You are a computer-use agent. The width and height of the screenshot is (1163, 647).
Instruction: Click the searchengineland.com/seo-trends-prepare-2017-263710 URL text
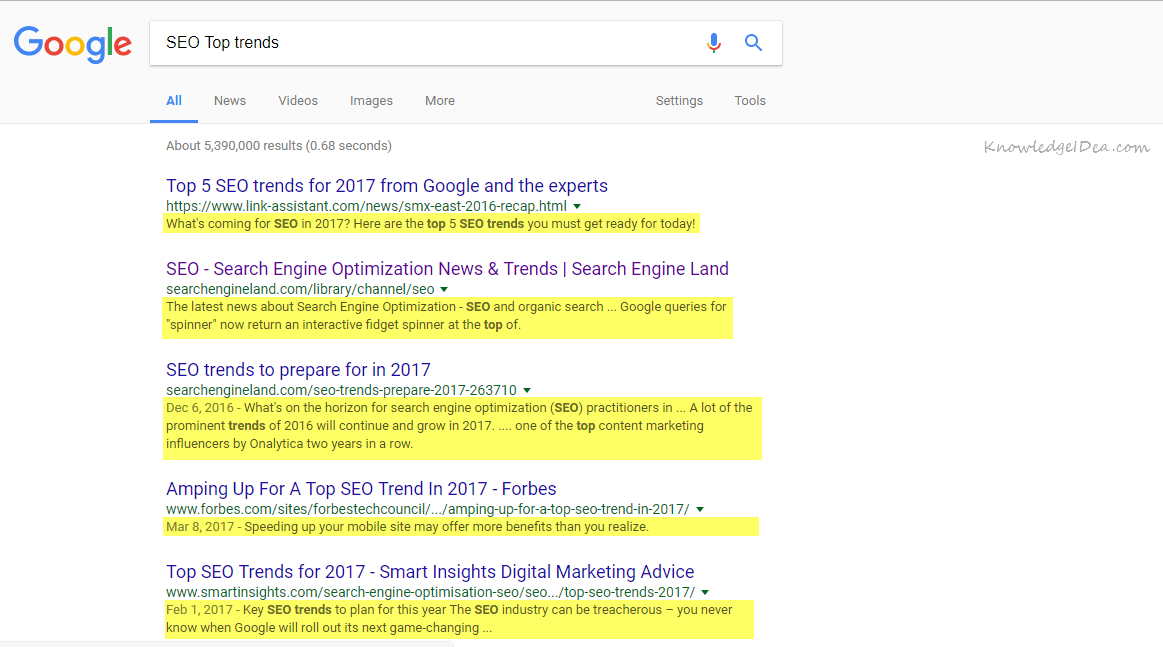click(341, 390)
